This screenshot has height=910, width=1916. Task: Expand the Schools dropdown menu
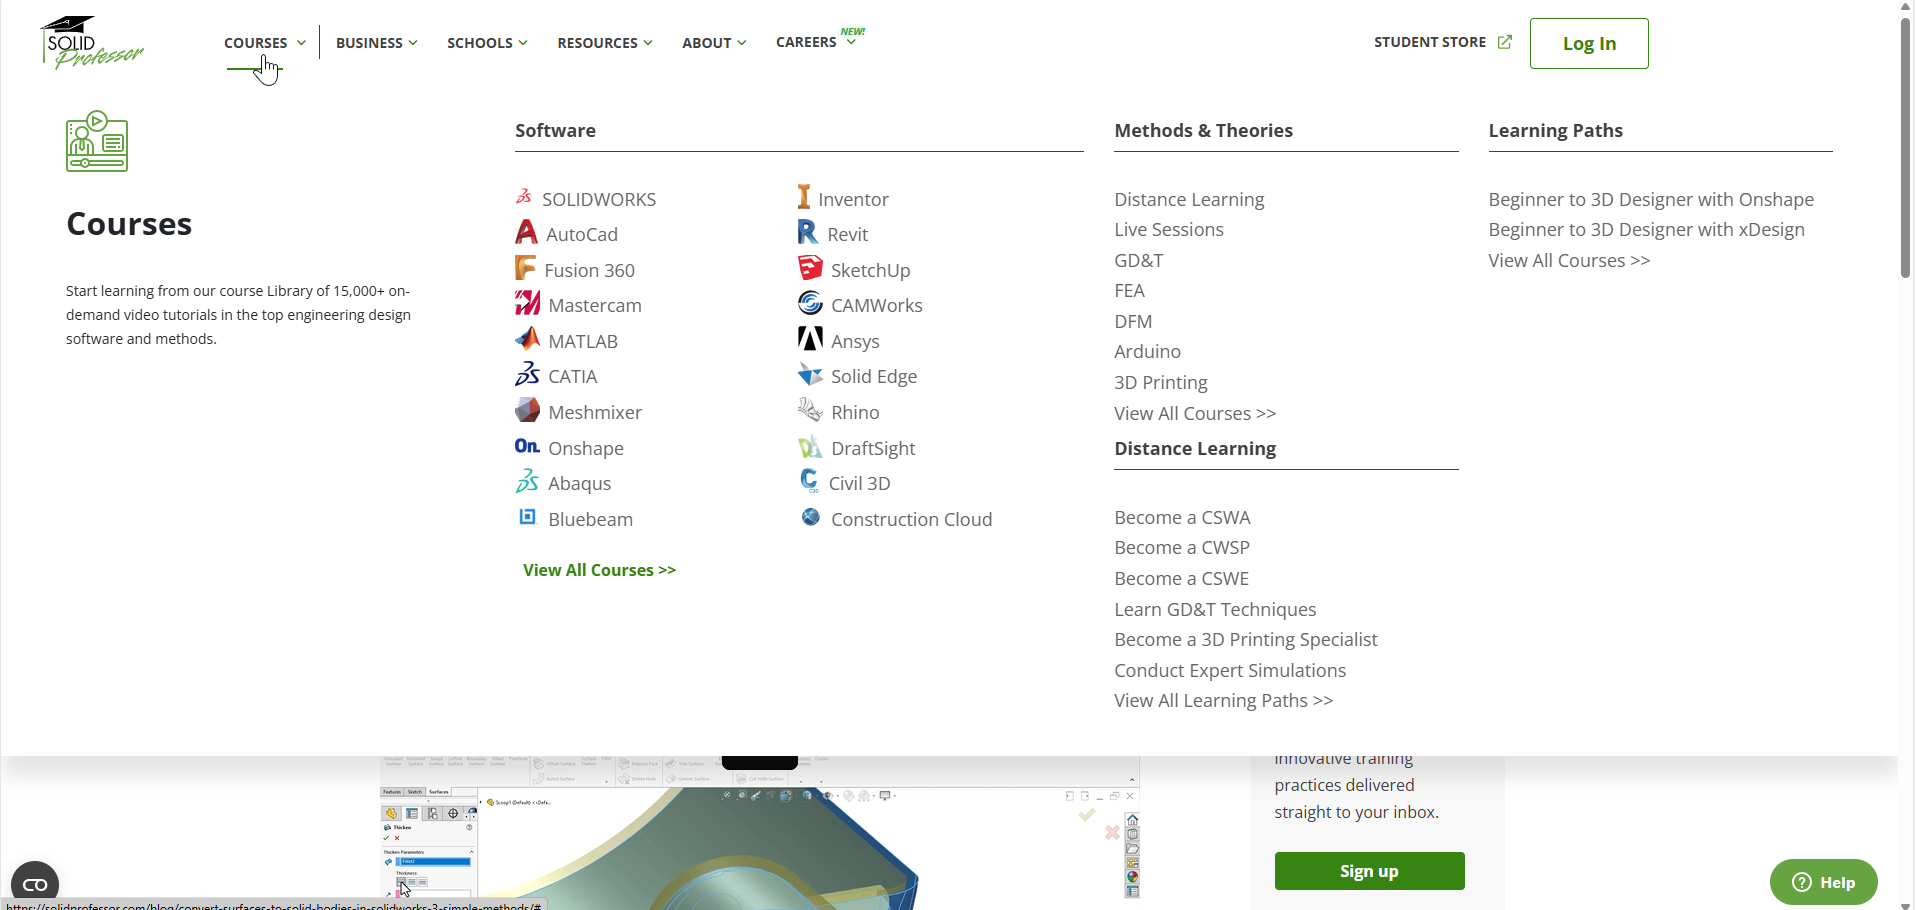tap(486, 43)
